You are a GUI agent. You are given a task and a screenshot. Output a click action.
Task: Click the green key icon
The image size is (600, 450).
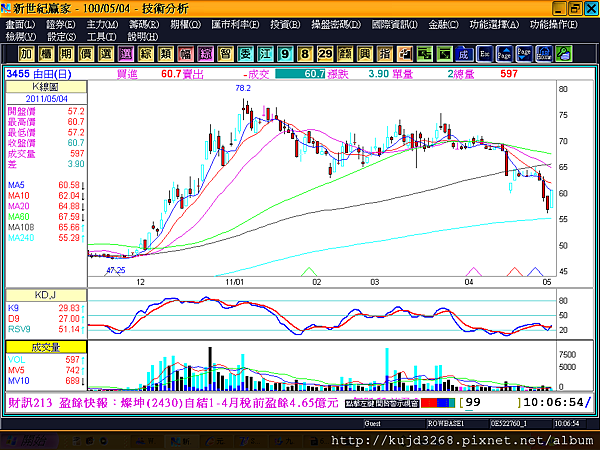564,54
